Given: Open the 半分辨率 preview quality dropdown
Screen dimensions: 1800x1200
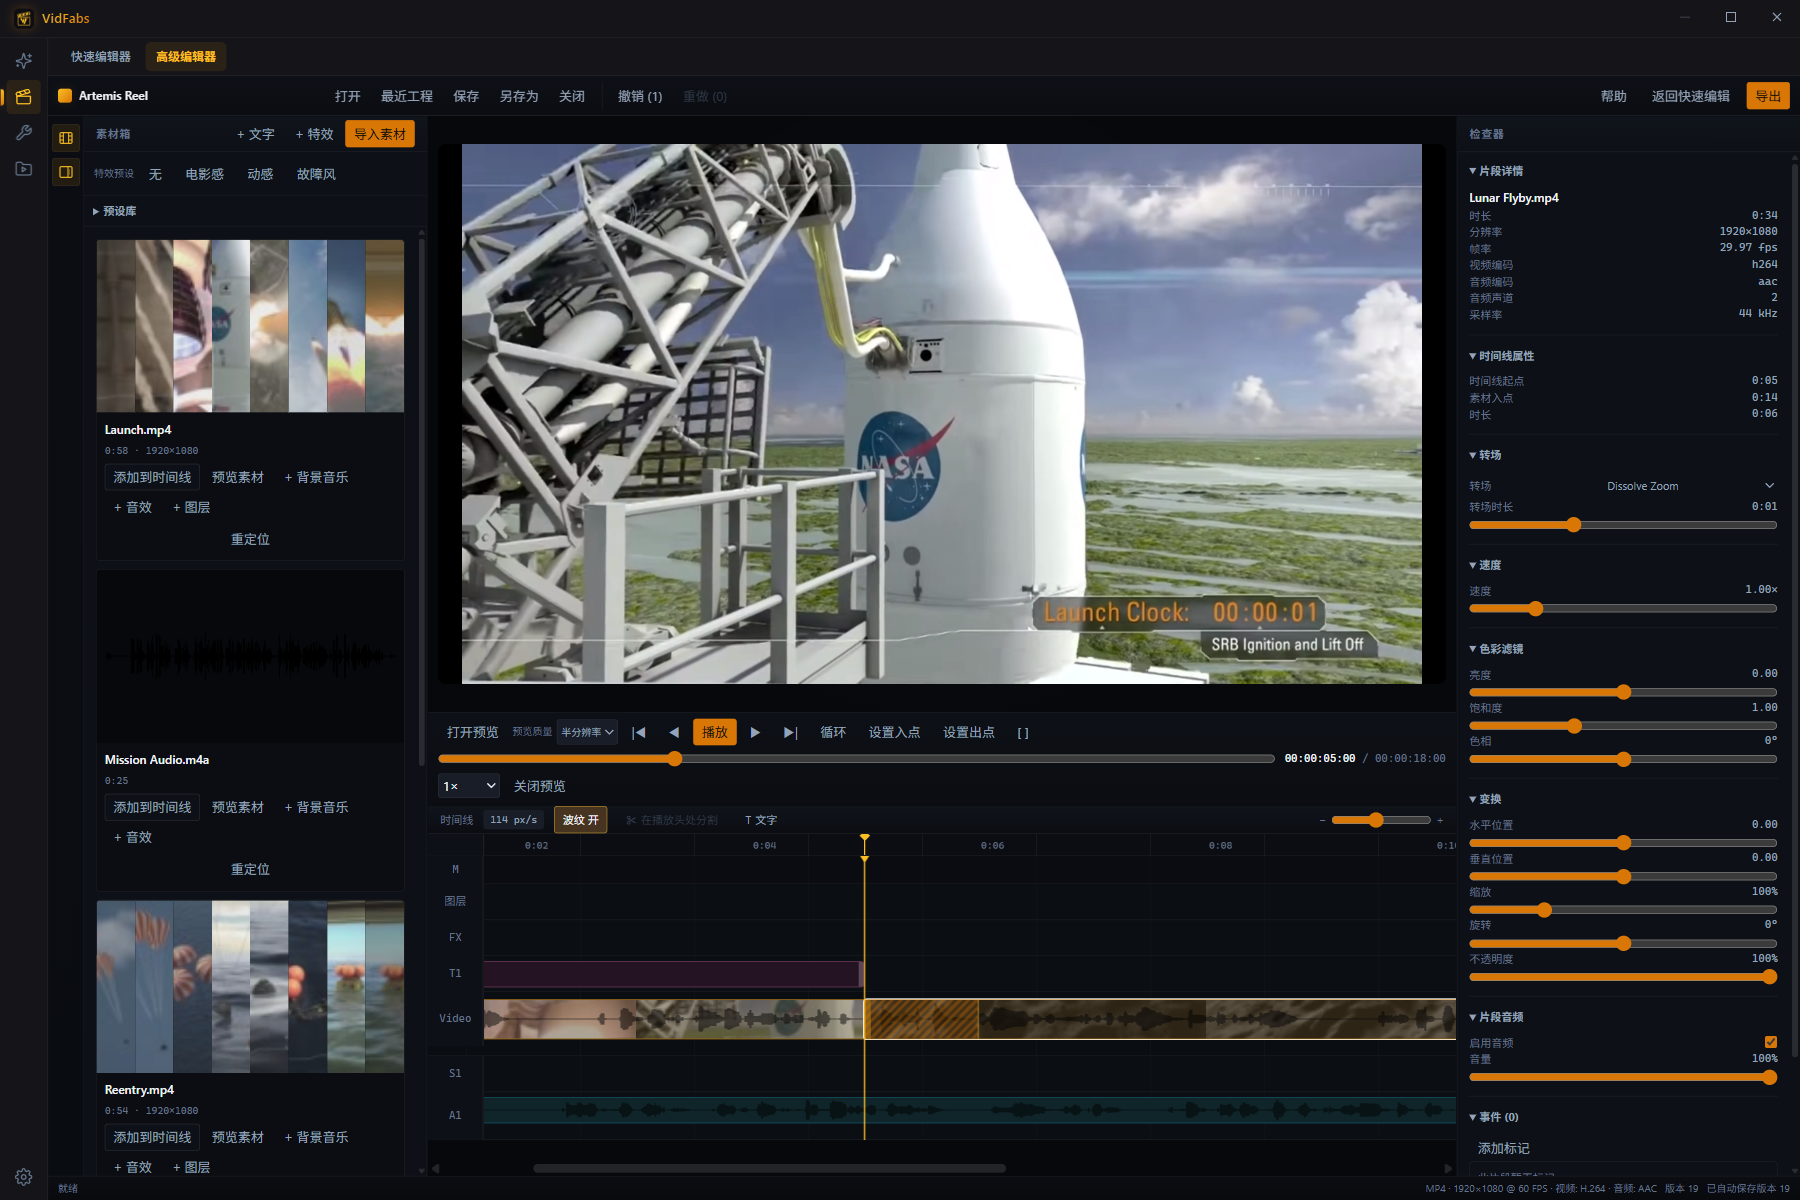Looking at the screenshot, I should click(587, 732).
